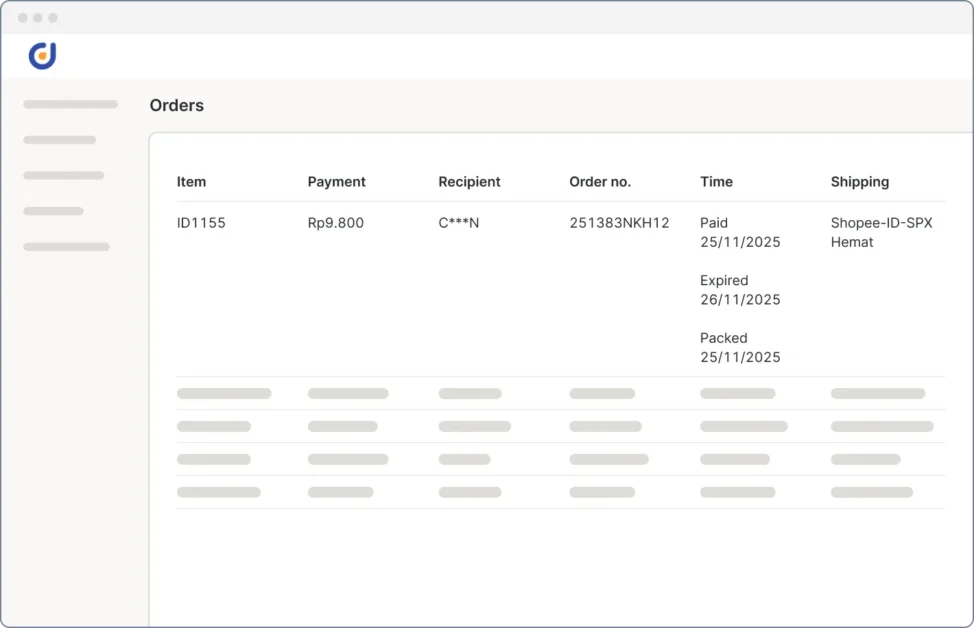This screenshot has height=628, width=974.
Task: Select the fifth sidebar menu item
Action: 66,246
